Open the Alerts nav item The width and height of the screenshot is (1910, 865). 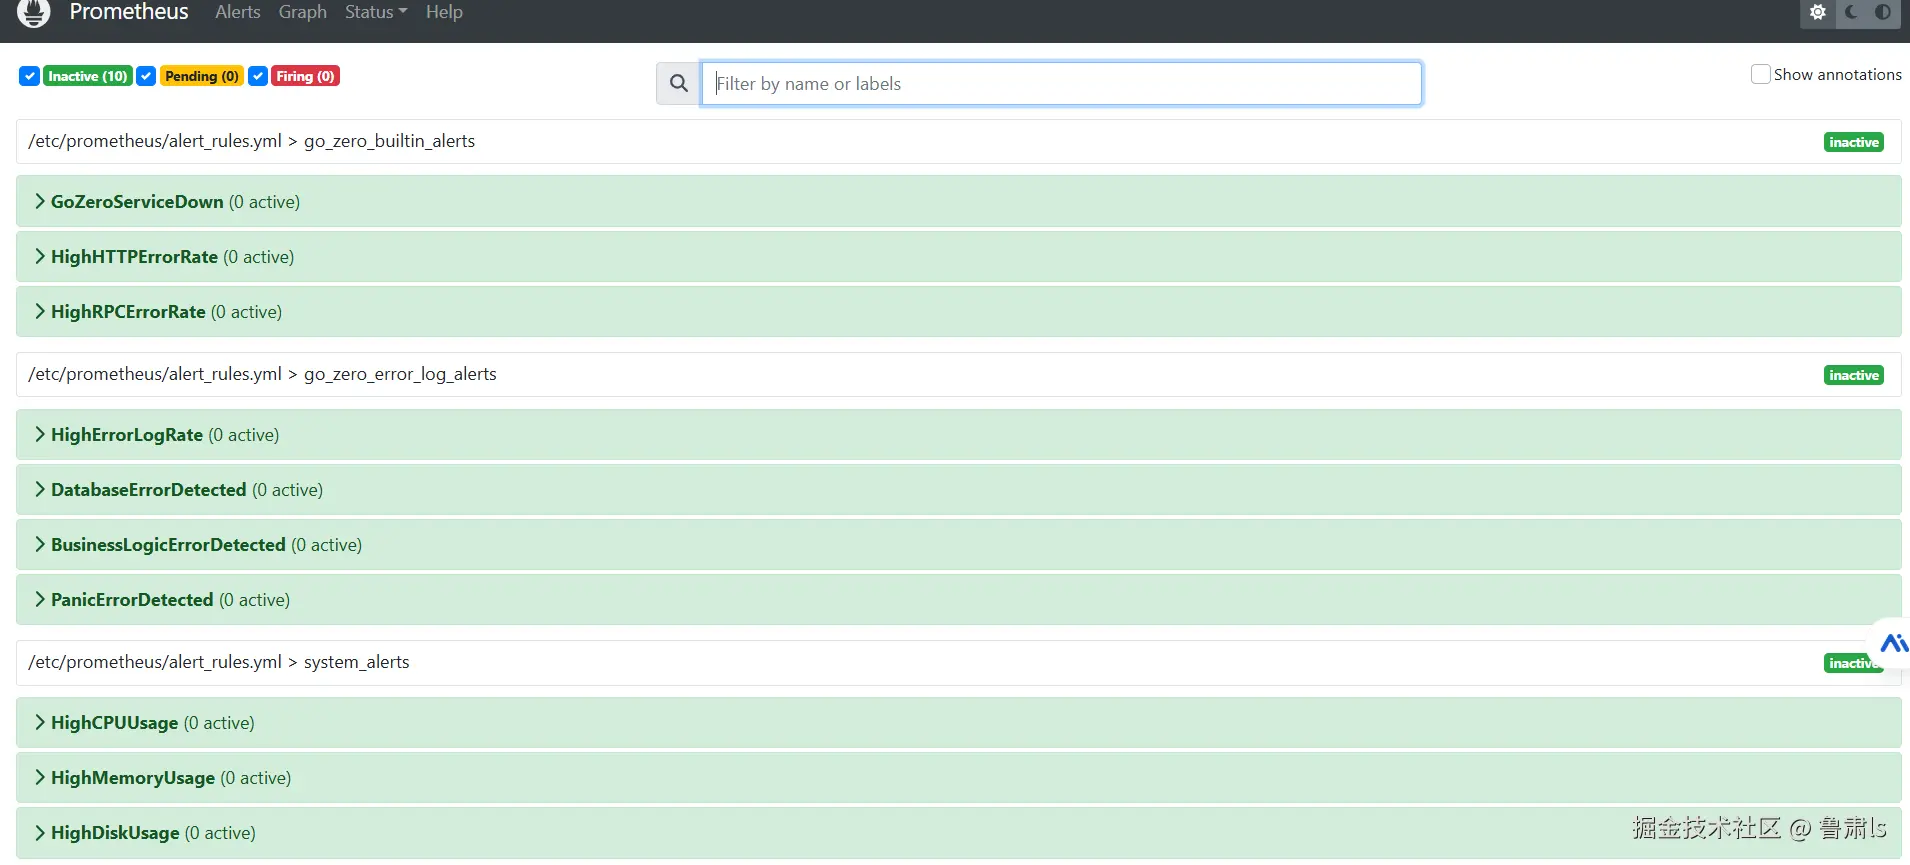(x=238, y=12)
